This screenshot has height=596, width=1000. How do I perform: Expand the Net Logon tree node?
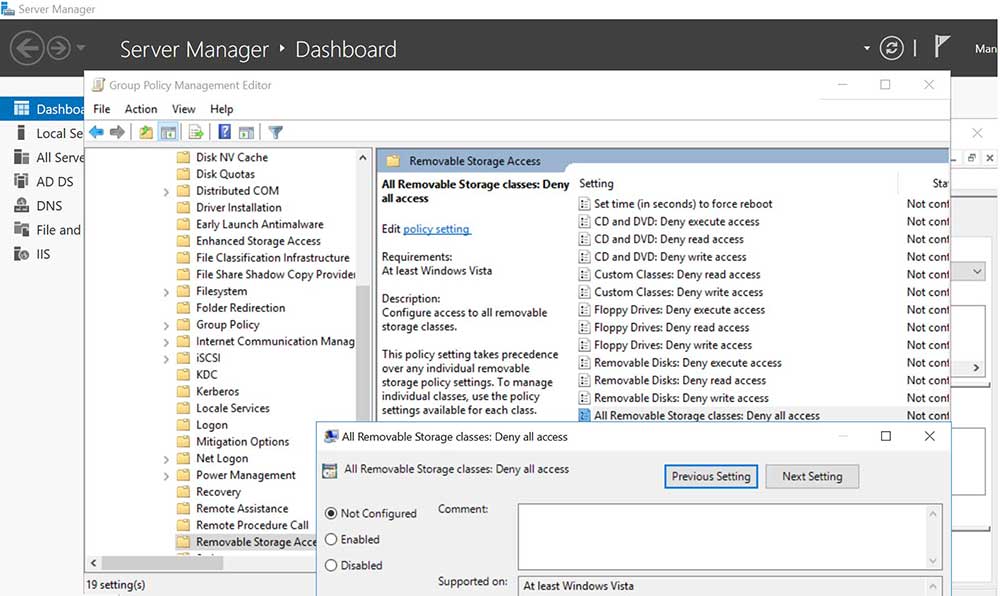coord(166,459)
